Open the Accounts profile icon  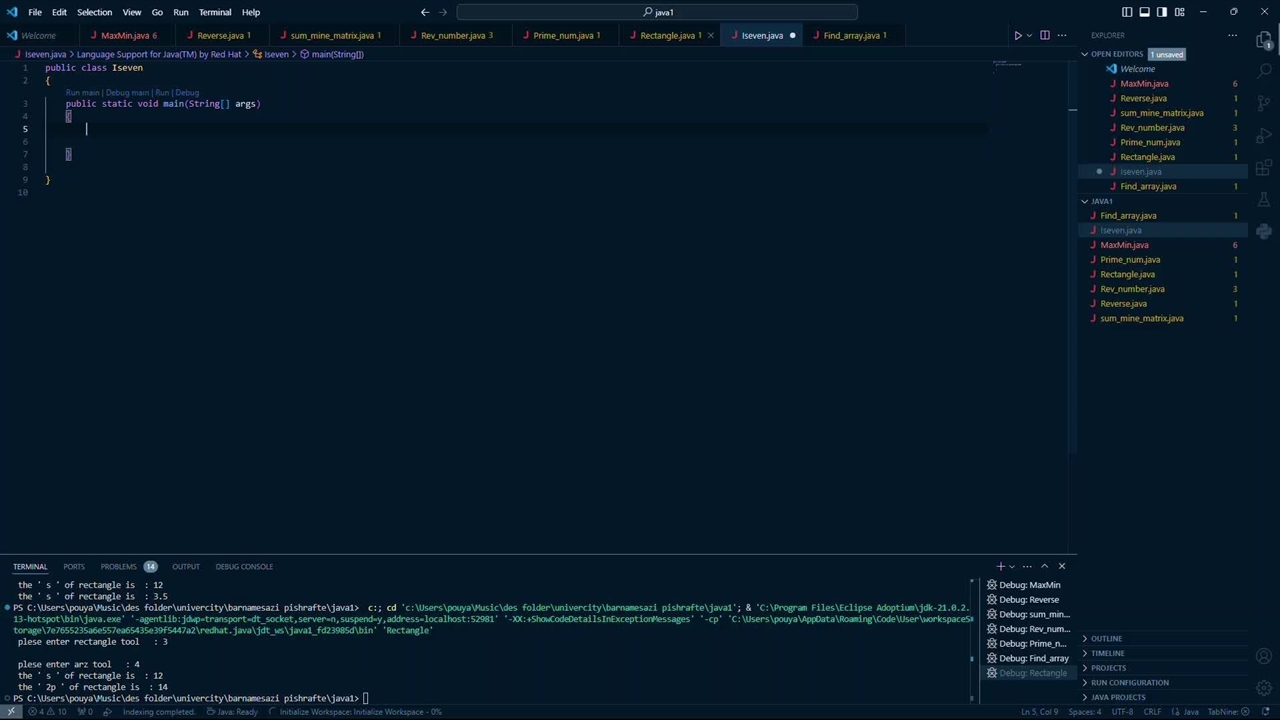[x=1264, y=657]
